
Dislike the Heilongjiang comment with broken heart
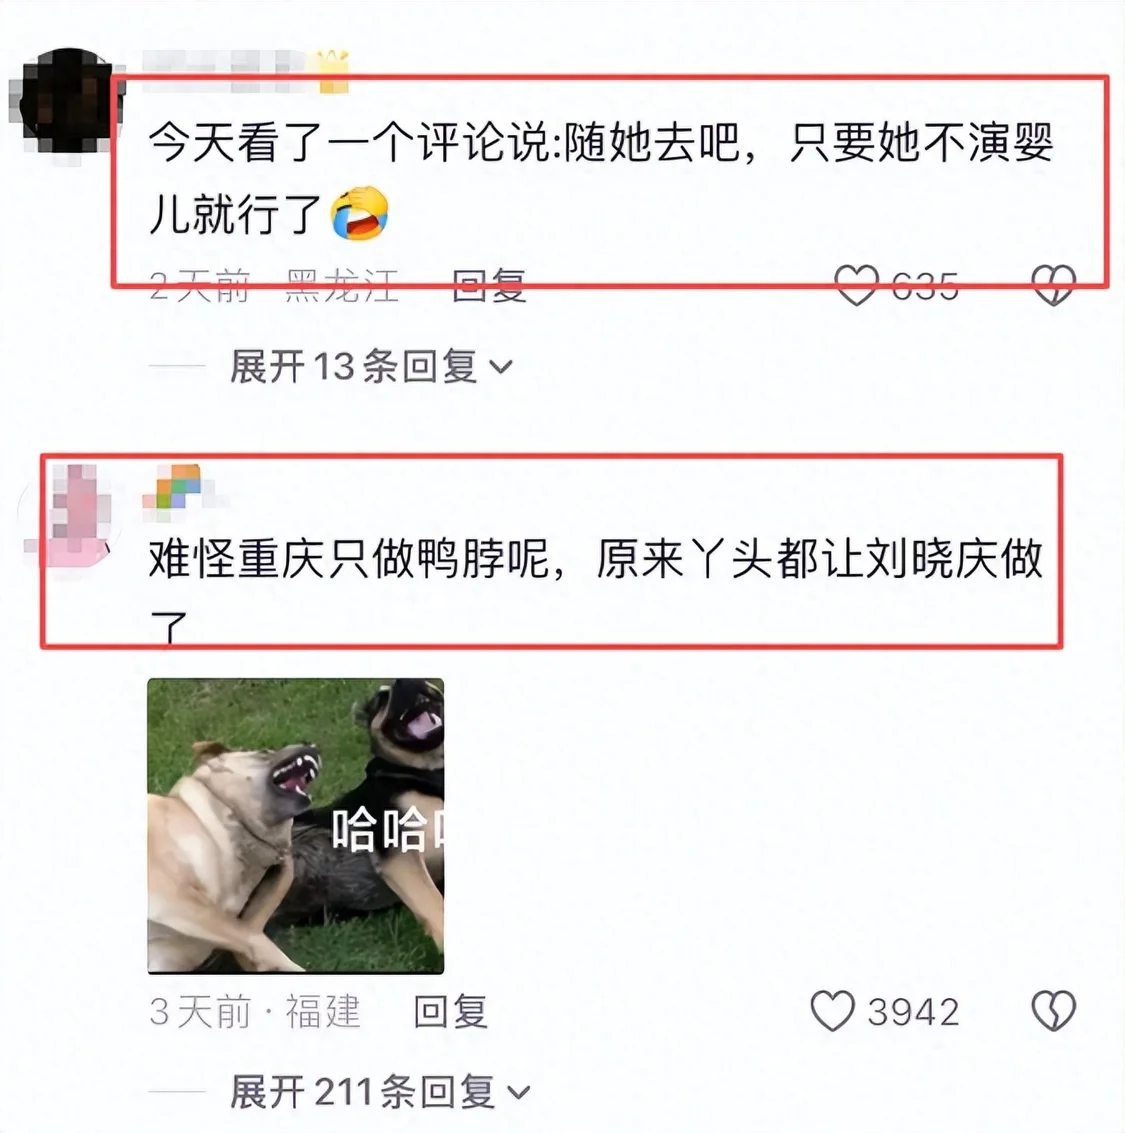[1053, 285]
